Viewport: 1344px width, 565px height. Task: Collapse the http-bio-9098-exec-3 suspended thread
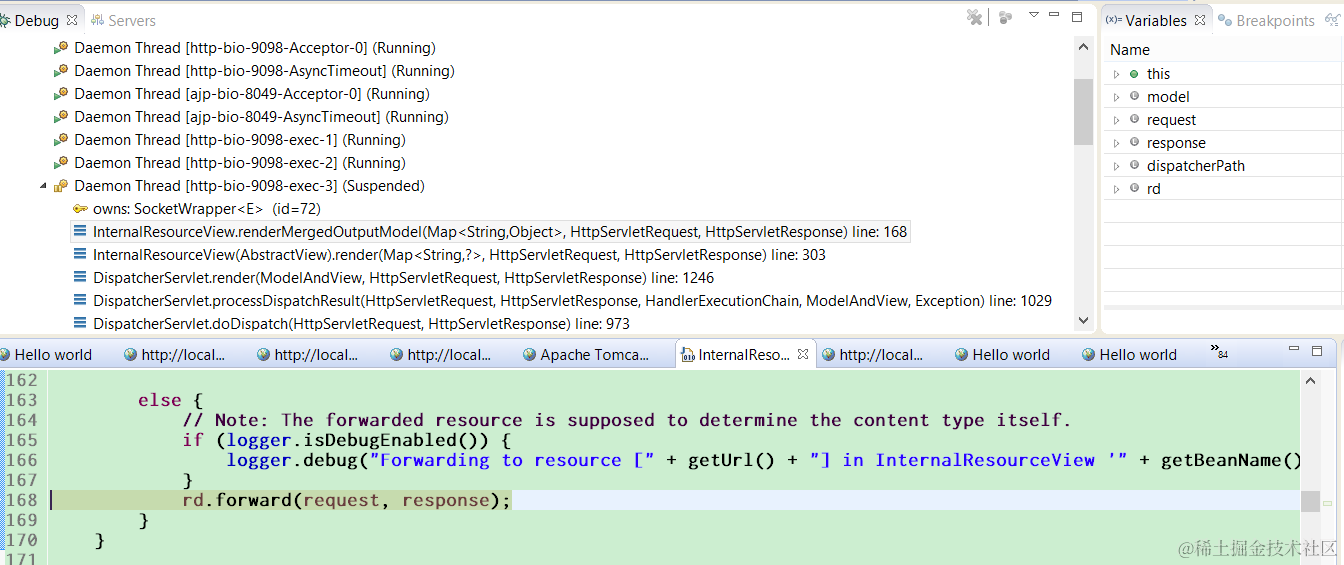[43, 186]
